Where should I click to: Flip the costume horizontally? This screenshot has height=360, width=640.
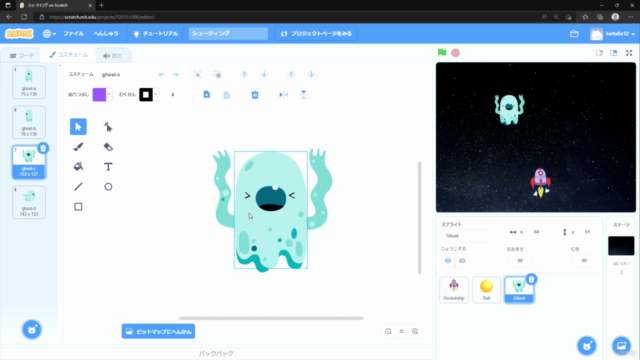pos(283,95)
